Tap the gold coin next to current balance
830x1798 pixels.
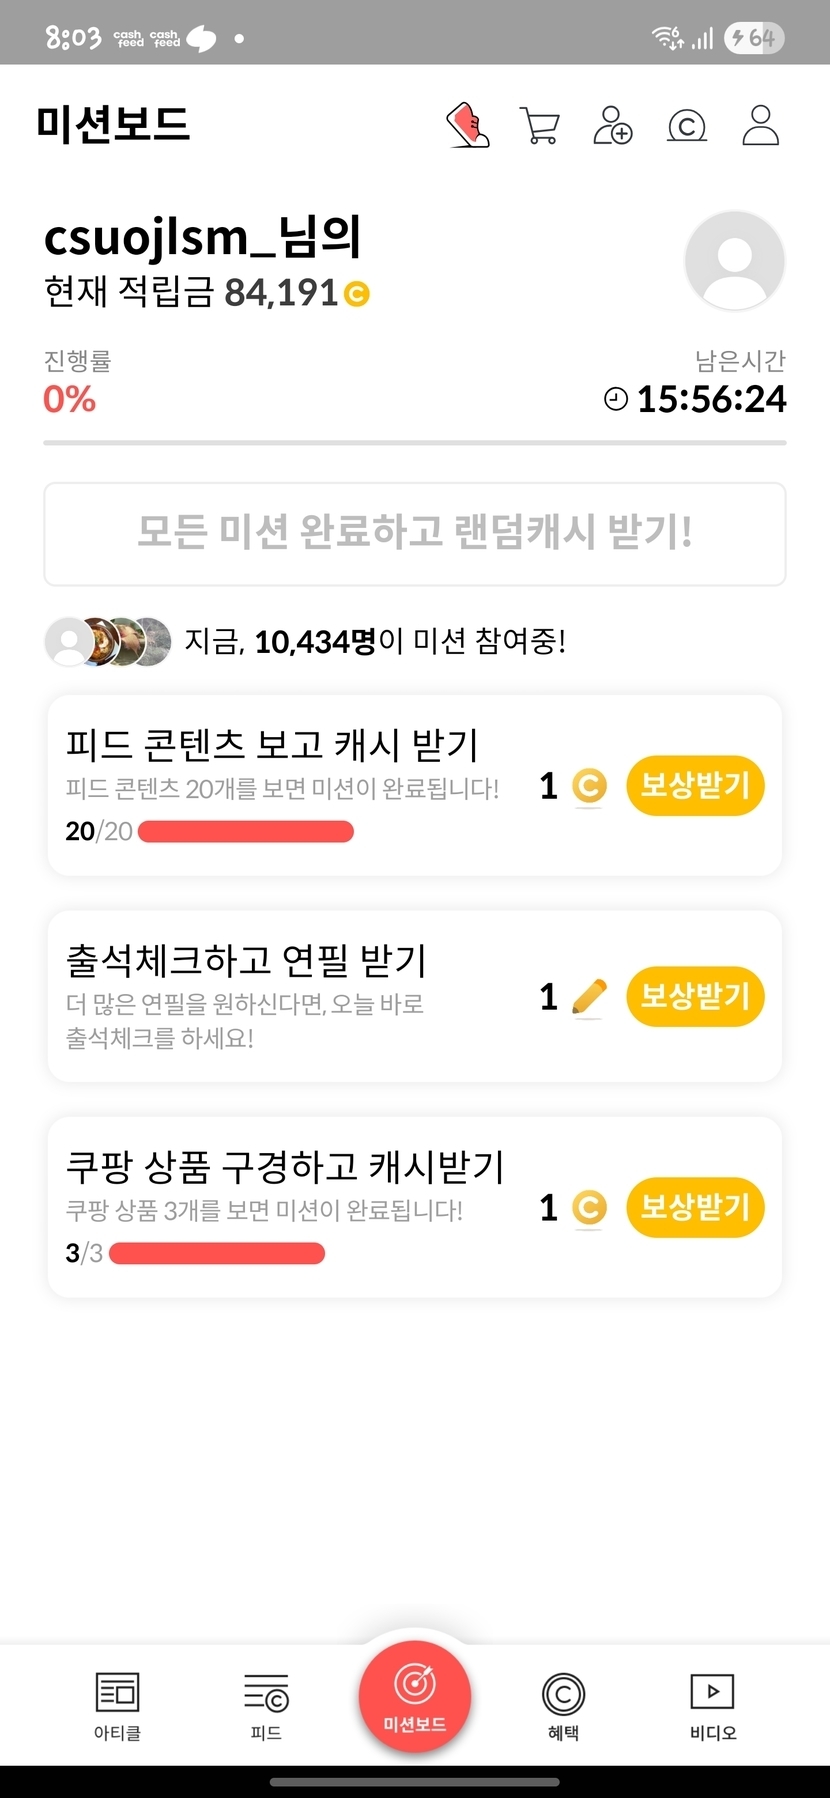[357, 294]
